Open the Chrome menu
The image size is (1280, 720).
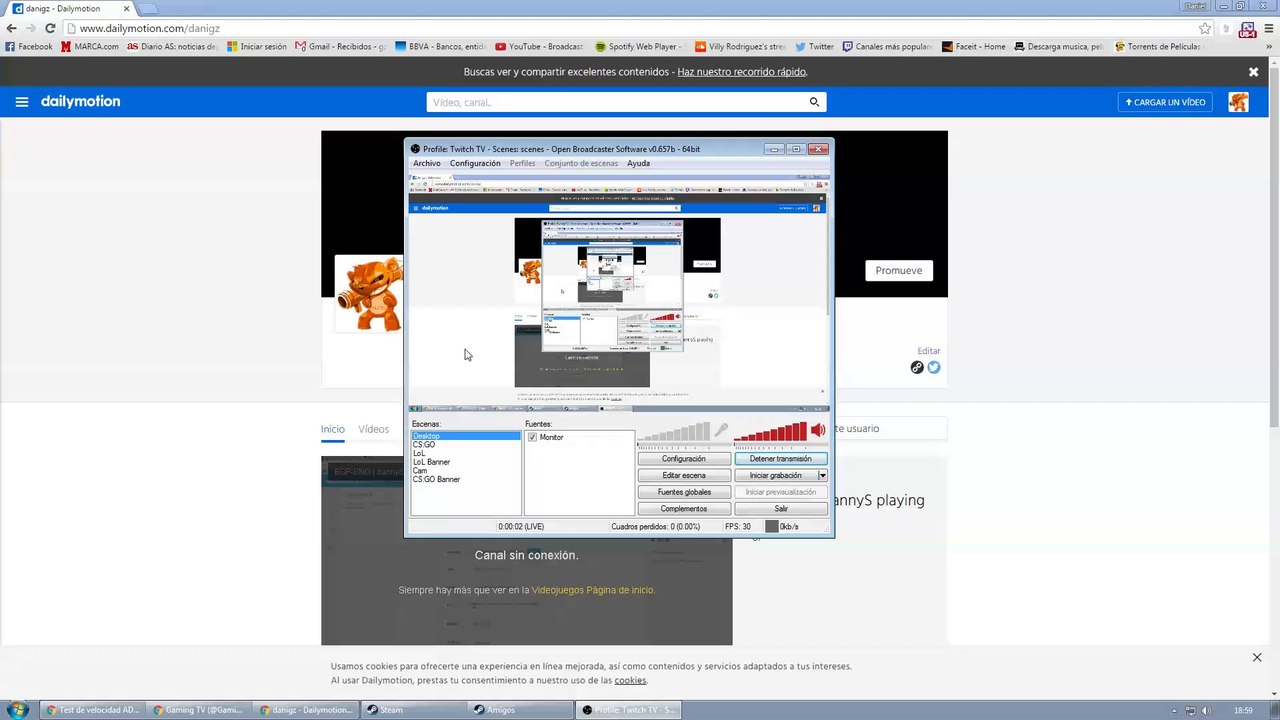(x=1268, y=28)
